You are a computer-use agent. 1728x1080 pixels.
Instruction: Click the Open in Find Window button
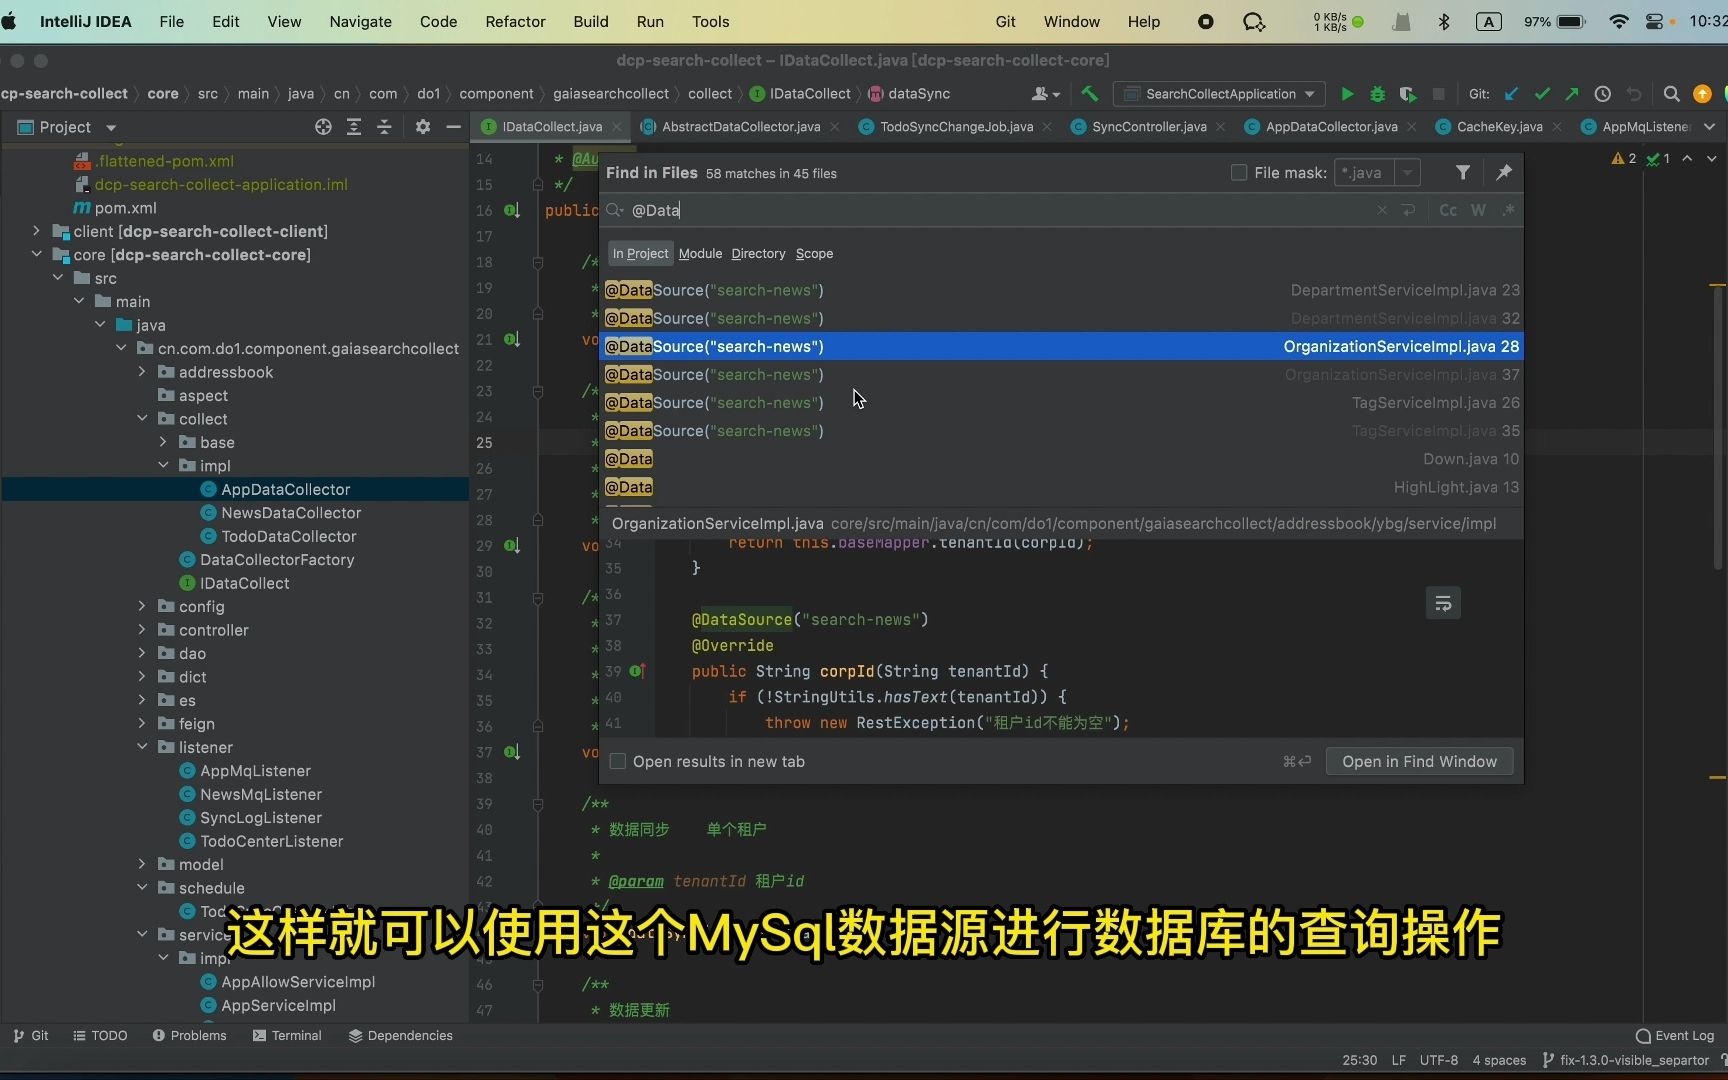click(1418, 761)
